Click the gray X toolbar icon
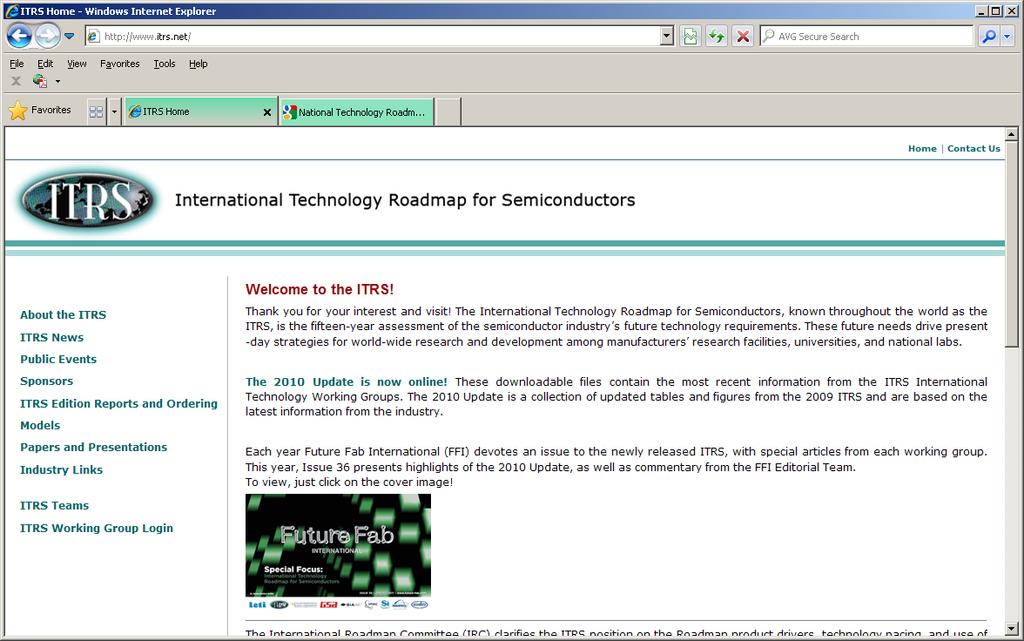 [x=16, y=81]
